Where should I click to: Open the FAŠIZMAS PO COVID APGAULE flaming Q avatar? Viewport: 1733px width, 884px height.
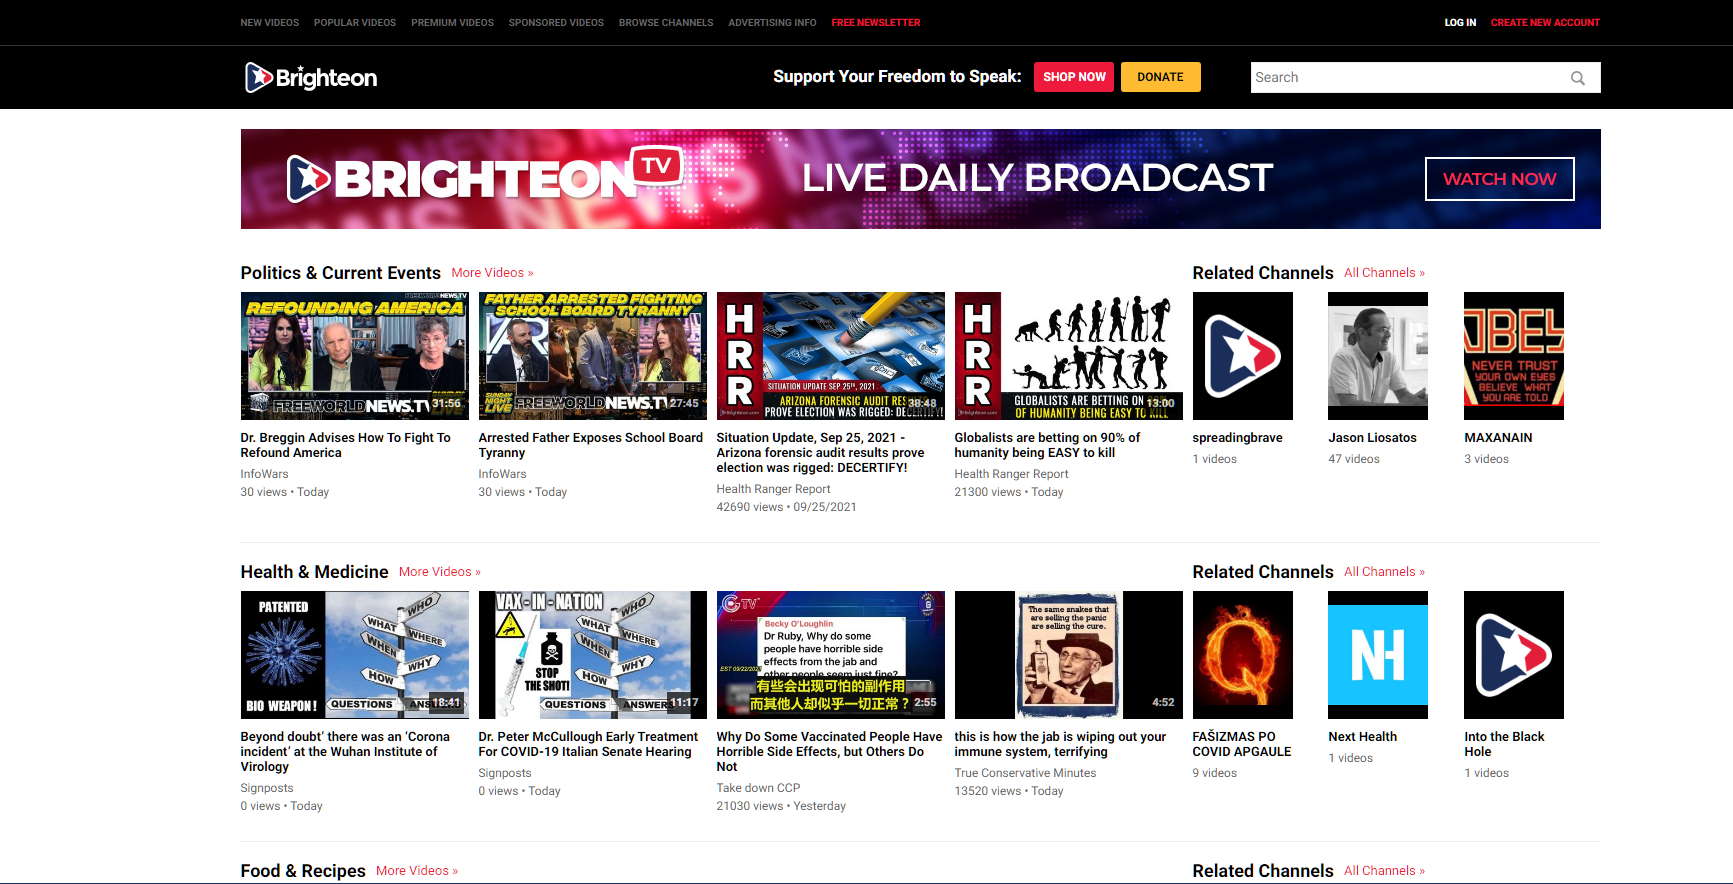point(1242,655)
